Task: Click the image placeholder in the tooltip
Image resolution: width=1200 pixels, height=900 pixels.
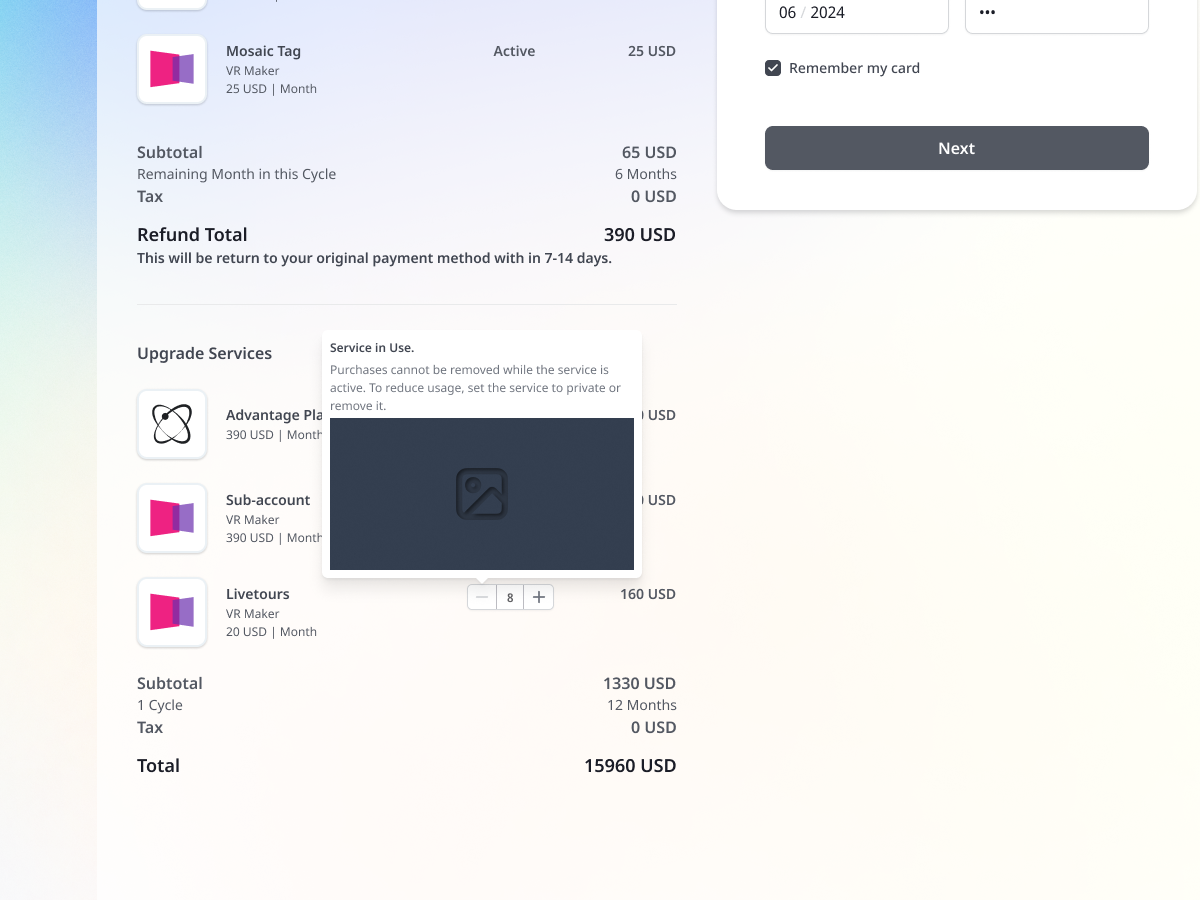Action: click(482, 494)
